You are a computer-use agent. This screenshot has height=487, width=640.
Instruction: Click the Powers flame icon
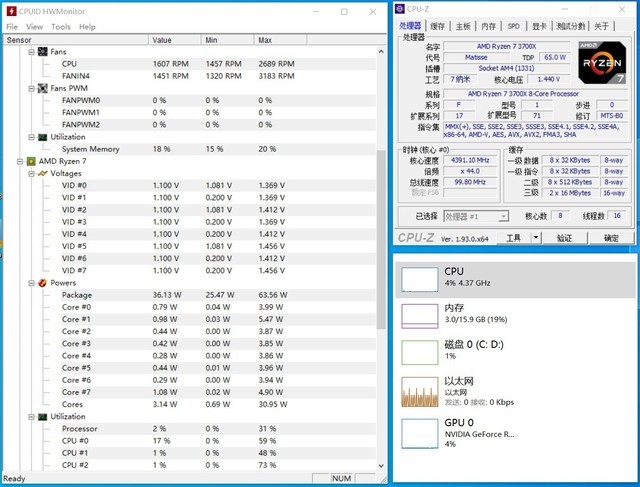(x=42, y=283)
